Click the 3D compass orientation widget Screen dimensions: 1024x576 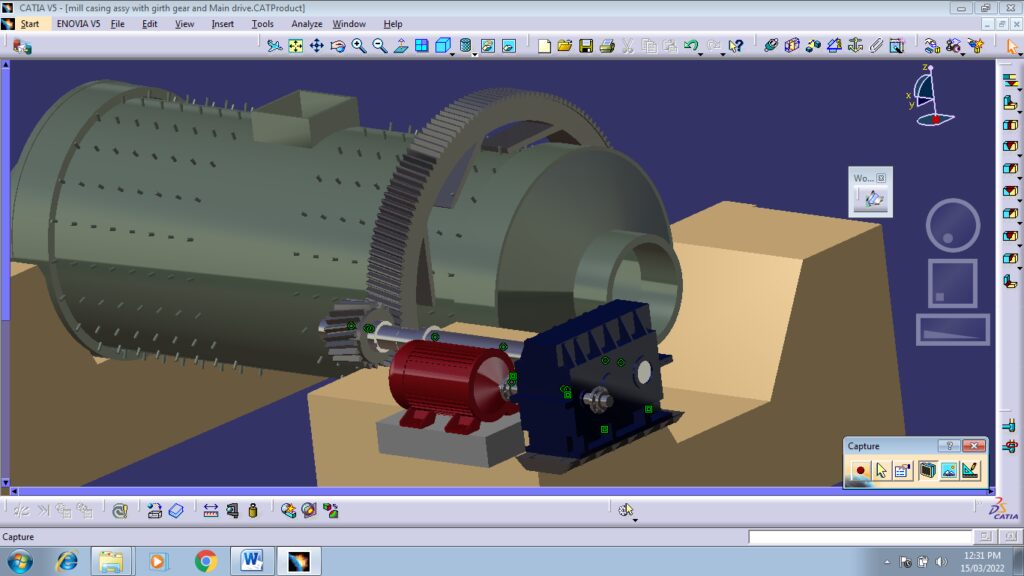[x=927, y=97]
